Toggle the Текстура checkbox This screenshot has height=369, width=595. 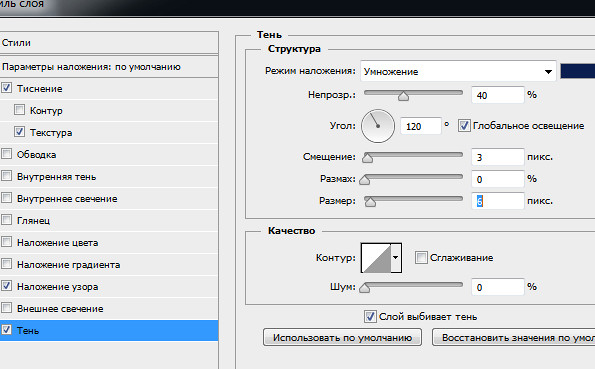point(19,132)
